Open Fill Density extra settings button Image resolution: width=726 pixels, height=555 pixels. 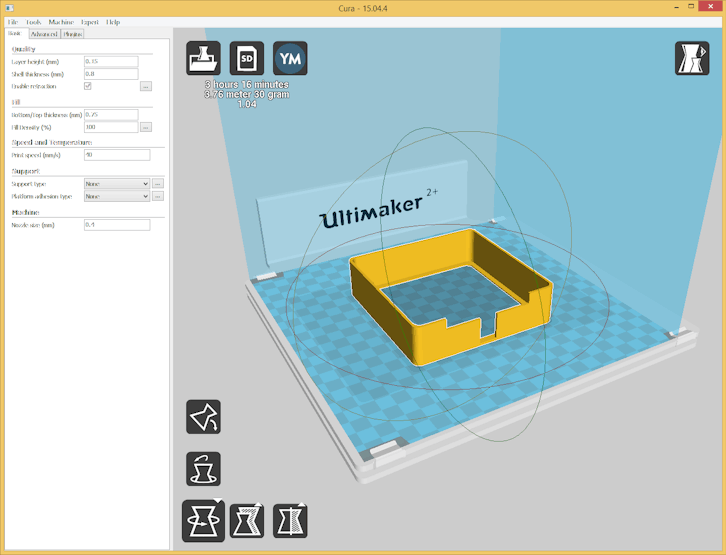click(146, 127)
